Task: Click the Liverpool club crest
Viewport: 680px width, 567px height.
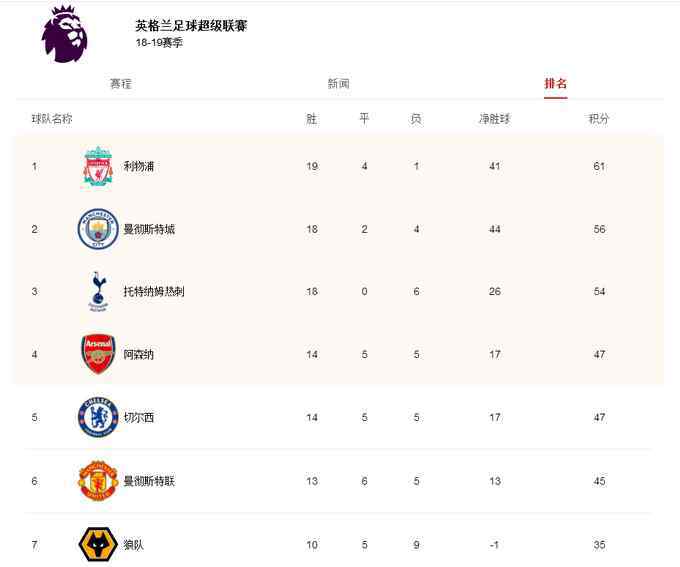Action: (98, 167)
